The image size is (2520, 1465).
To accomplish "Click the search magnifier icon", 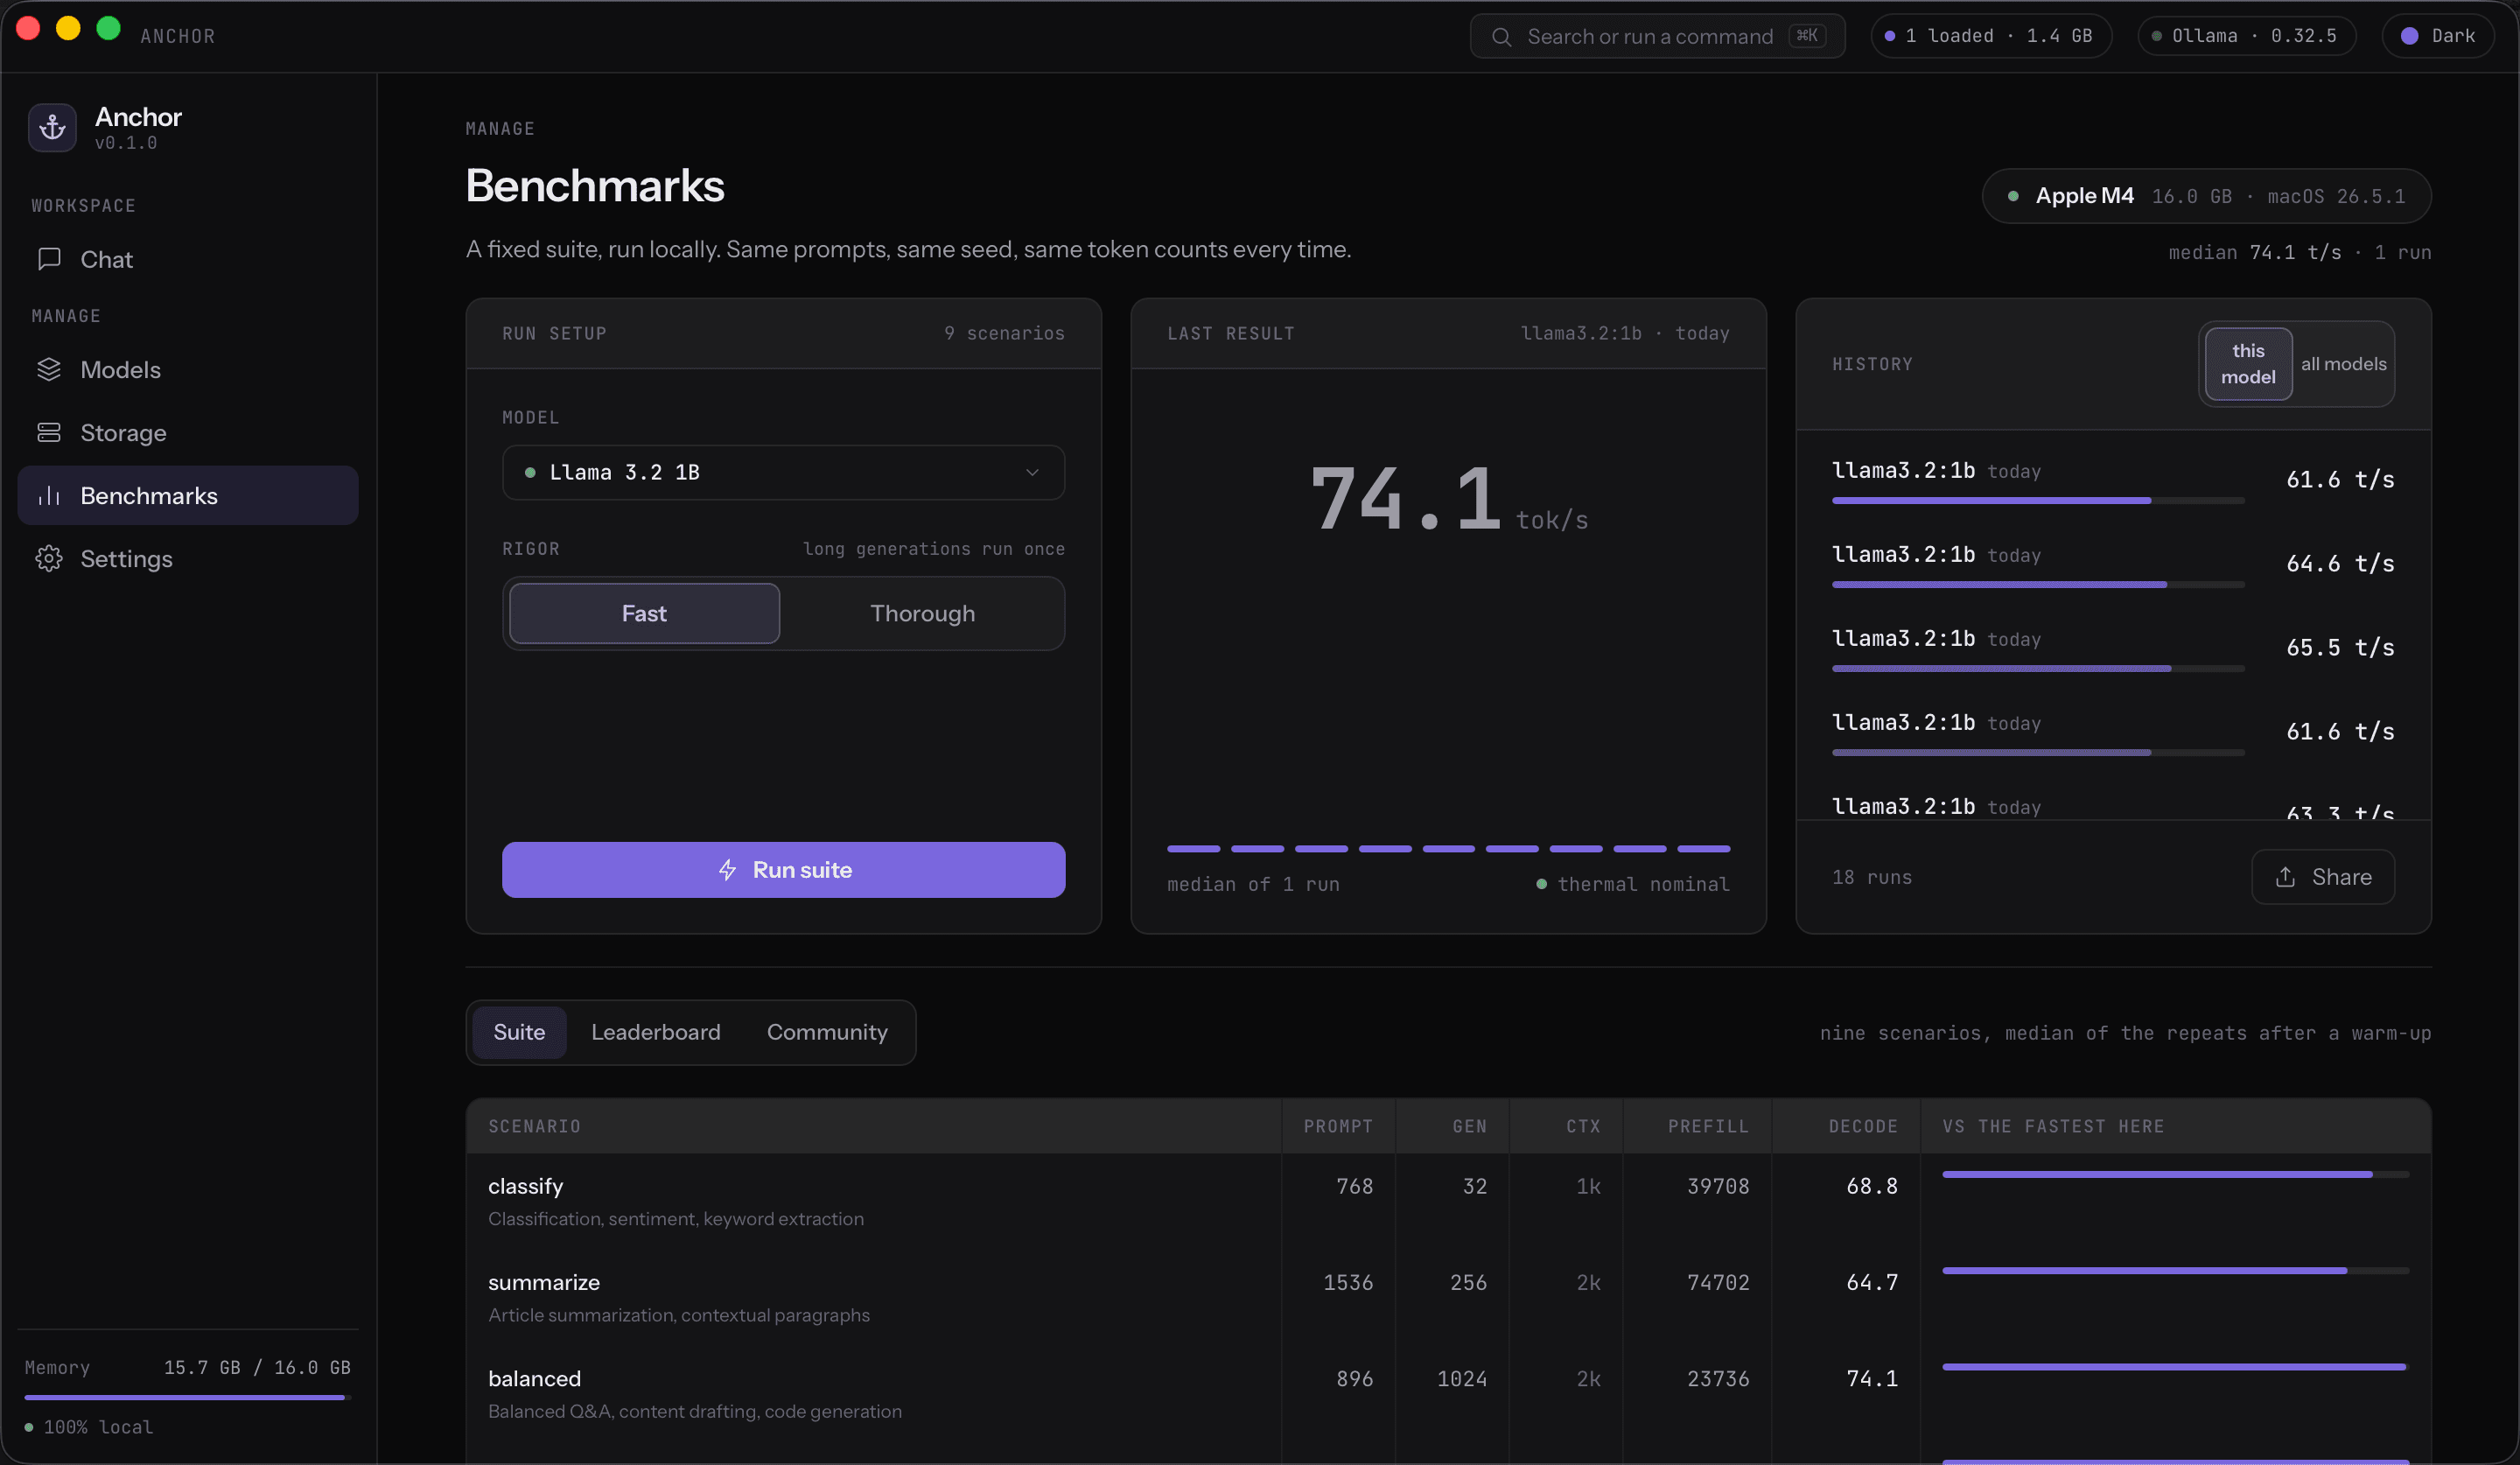I will 1501,37.
